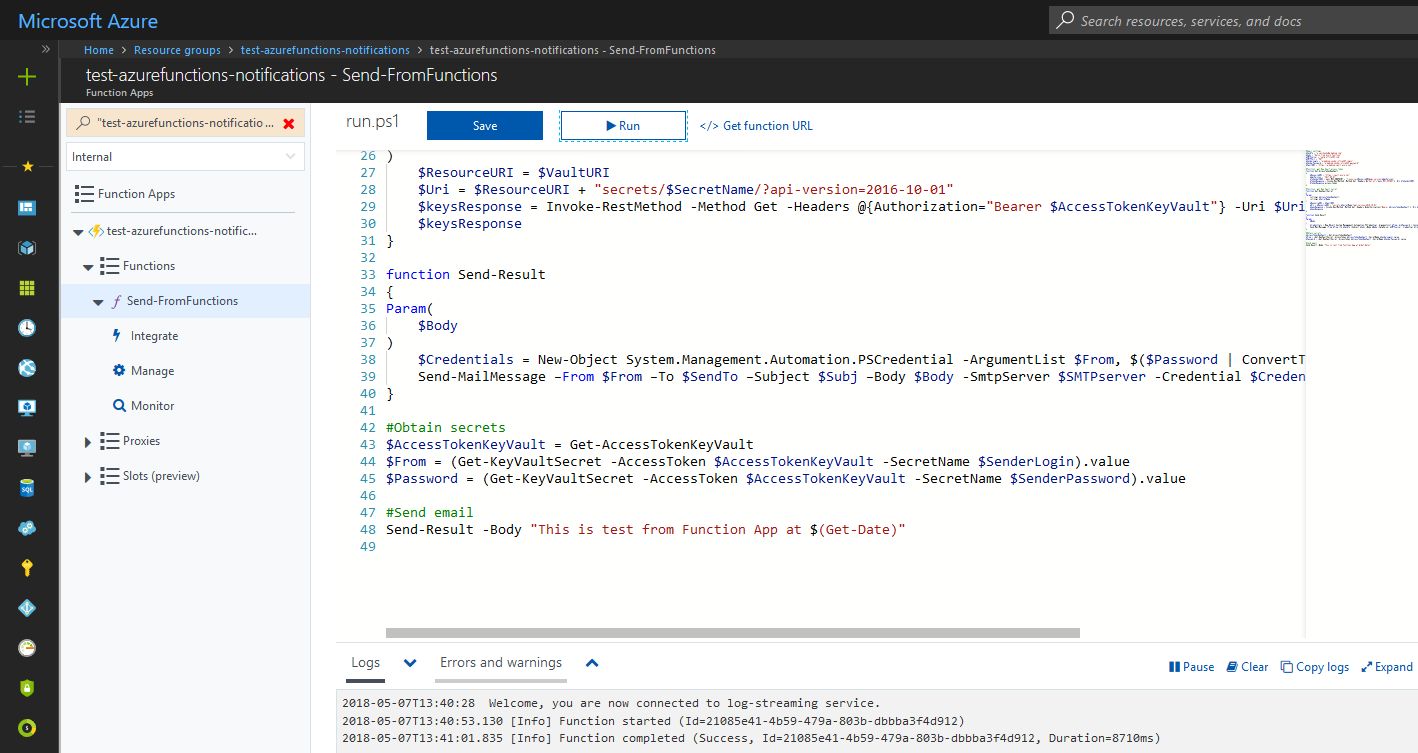
Task: Click the green circle icon at sidebar bottom
Action: pos(27,728)
